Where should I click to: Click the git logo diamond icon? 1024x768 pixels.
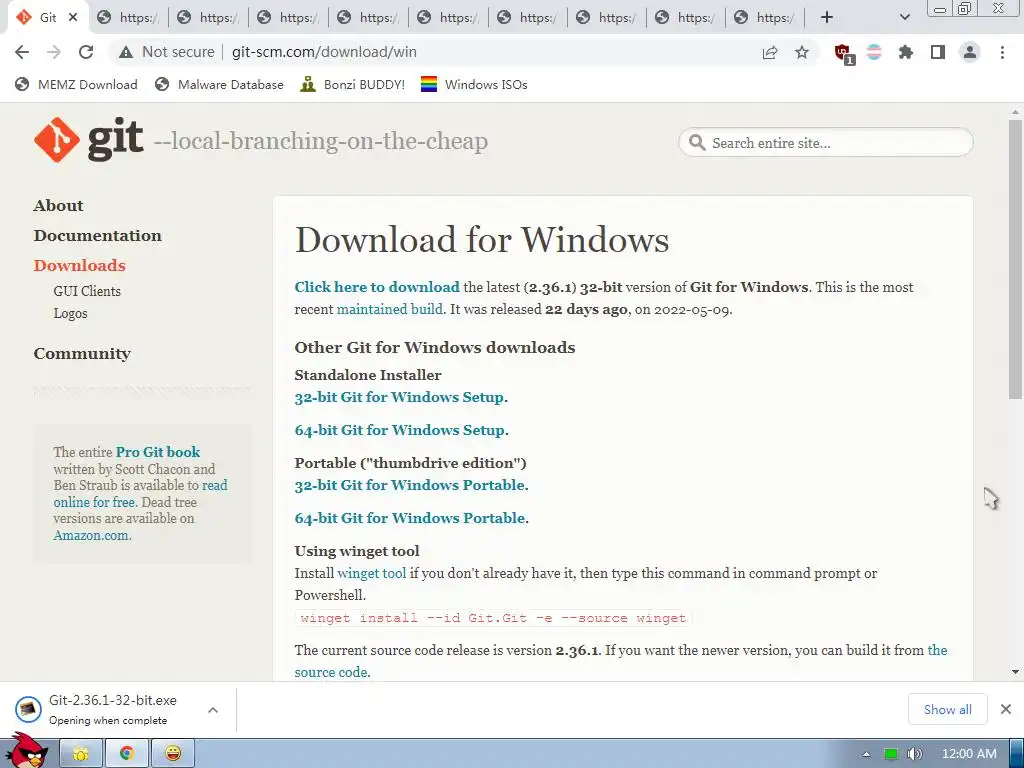pyautogui.click(x=57, y=140)
